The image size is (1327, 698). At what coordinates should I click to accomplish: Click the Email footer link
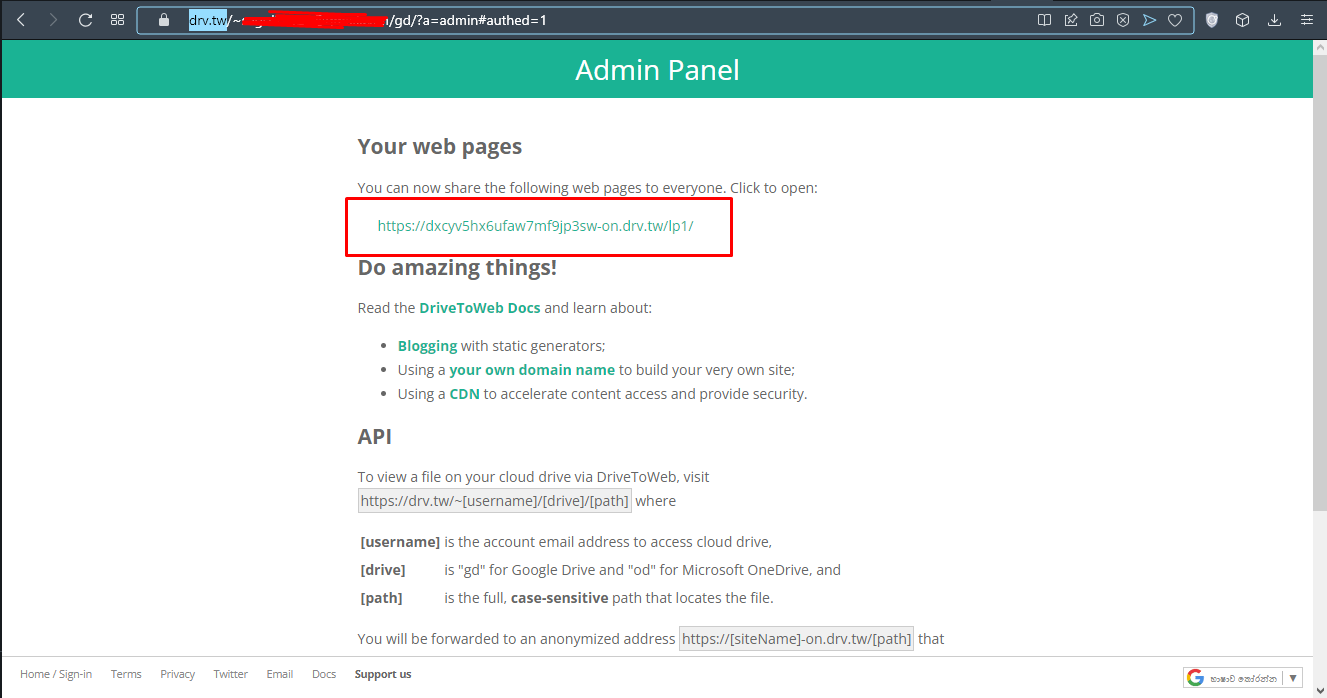(x=280, y=674)
